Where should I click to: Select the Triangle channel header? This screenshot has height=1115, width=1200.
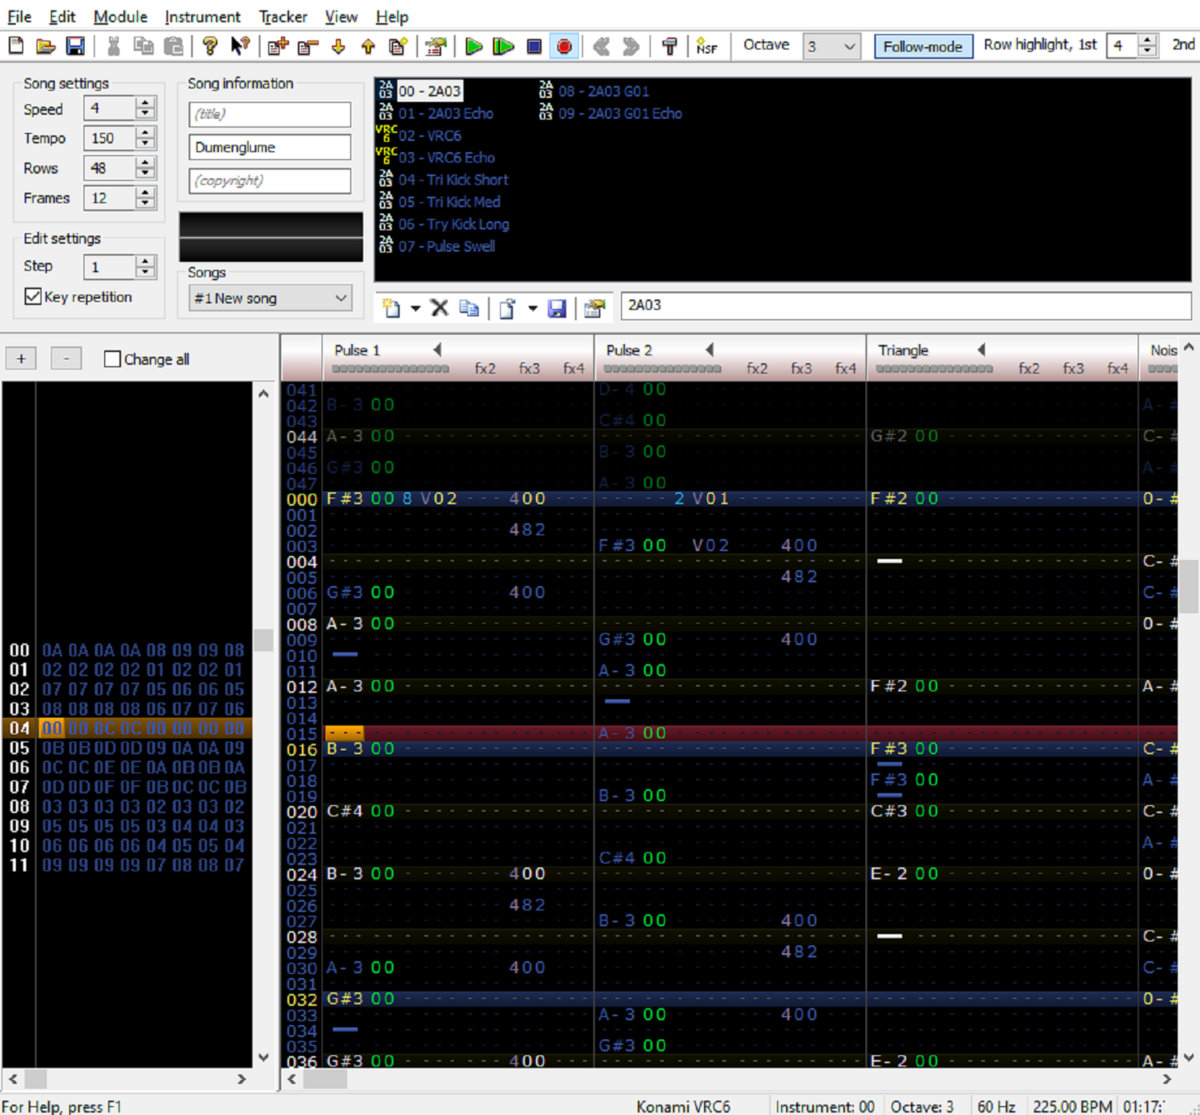pos(903,350)
